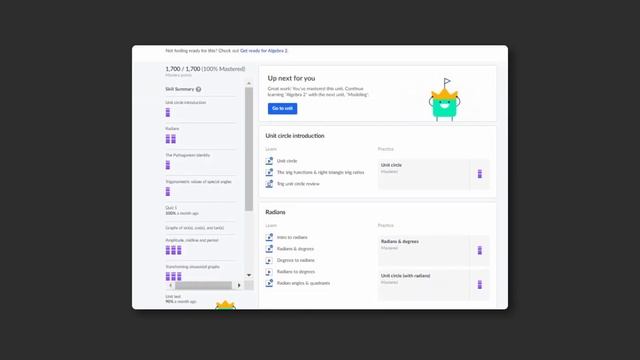Viewport: 640px width, 360px height.
Task: Select mastery icon on Unit circle (with radians) card
Action: tap(480, 284)
